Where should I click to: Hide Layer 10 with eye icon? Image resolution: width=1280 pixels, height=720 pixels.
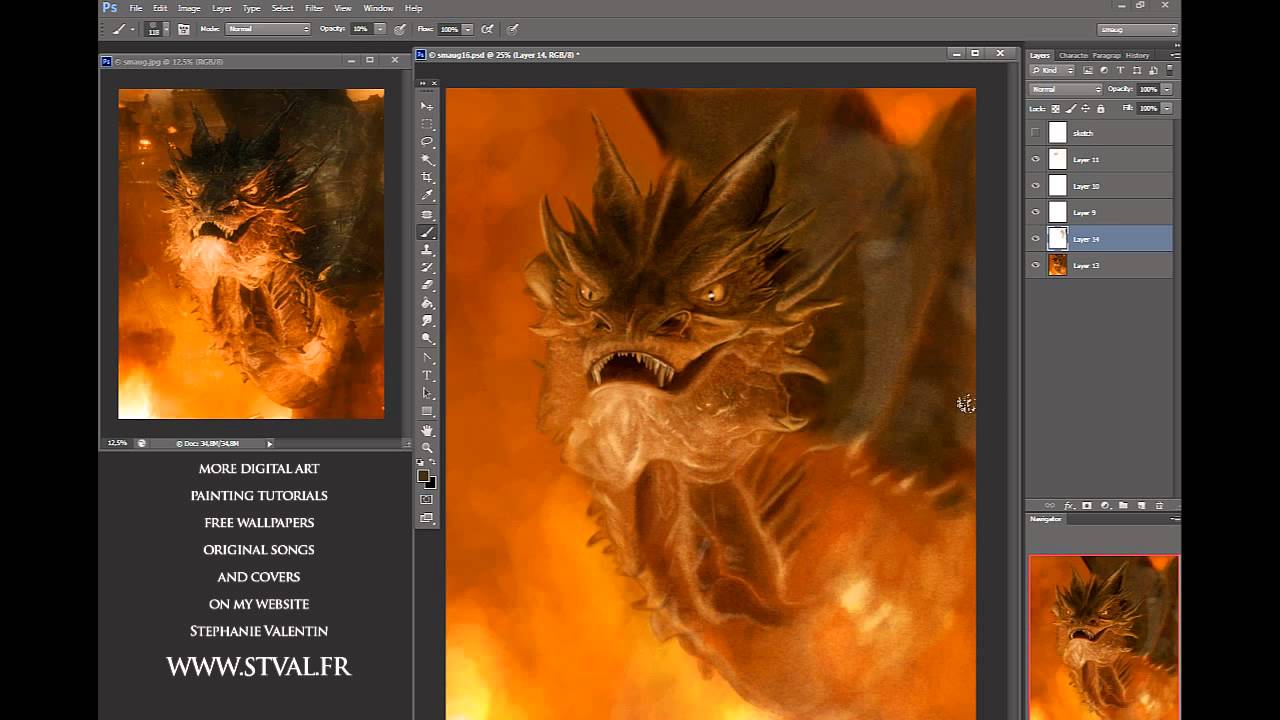(x=1035, y=186)
